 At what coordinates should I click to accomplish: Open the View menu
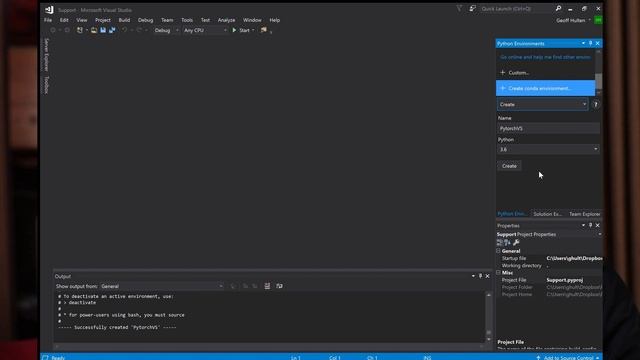coord(82,20)
